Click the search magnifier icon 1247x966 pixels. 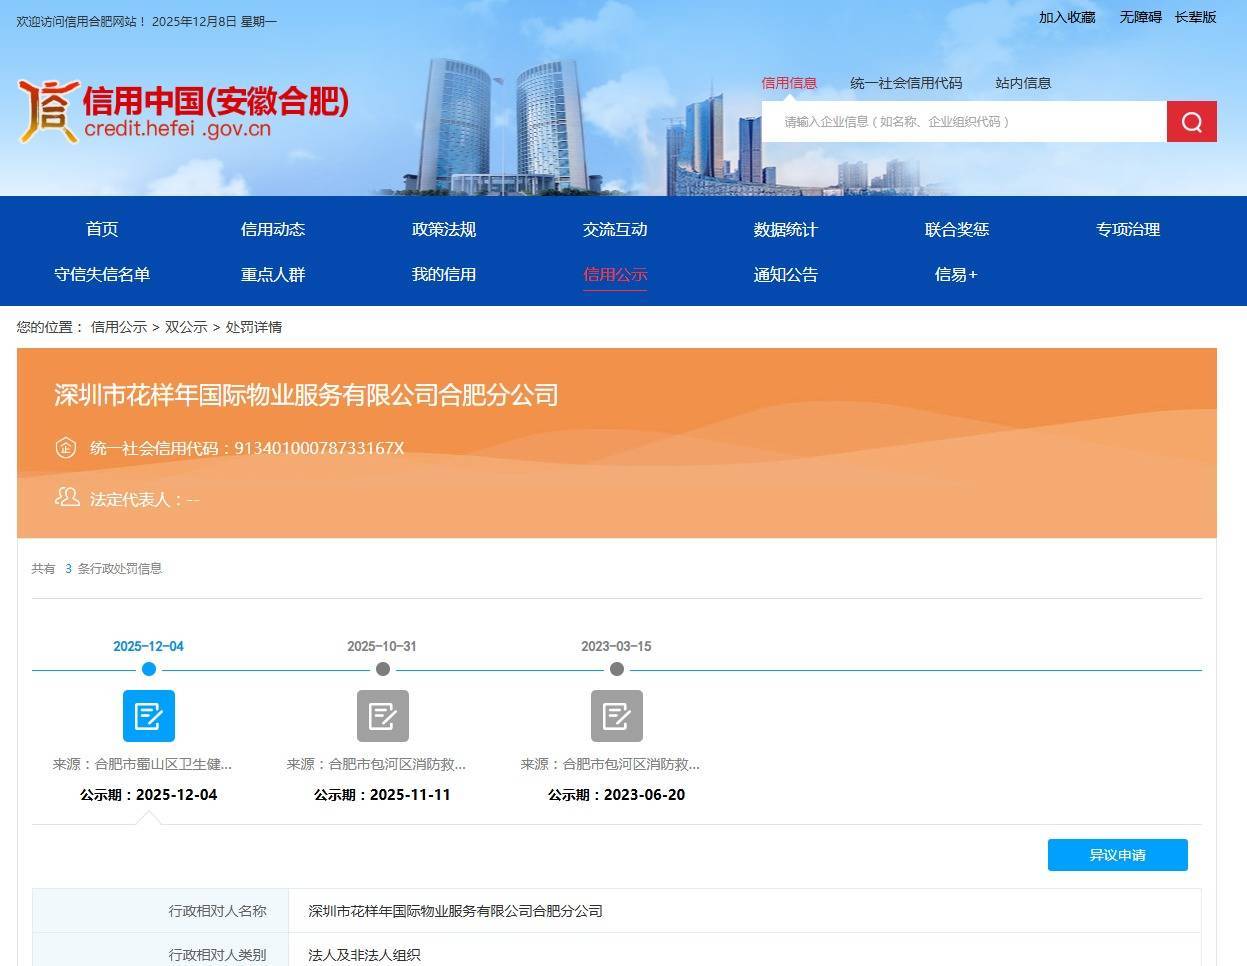(1190, 121)
